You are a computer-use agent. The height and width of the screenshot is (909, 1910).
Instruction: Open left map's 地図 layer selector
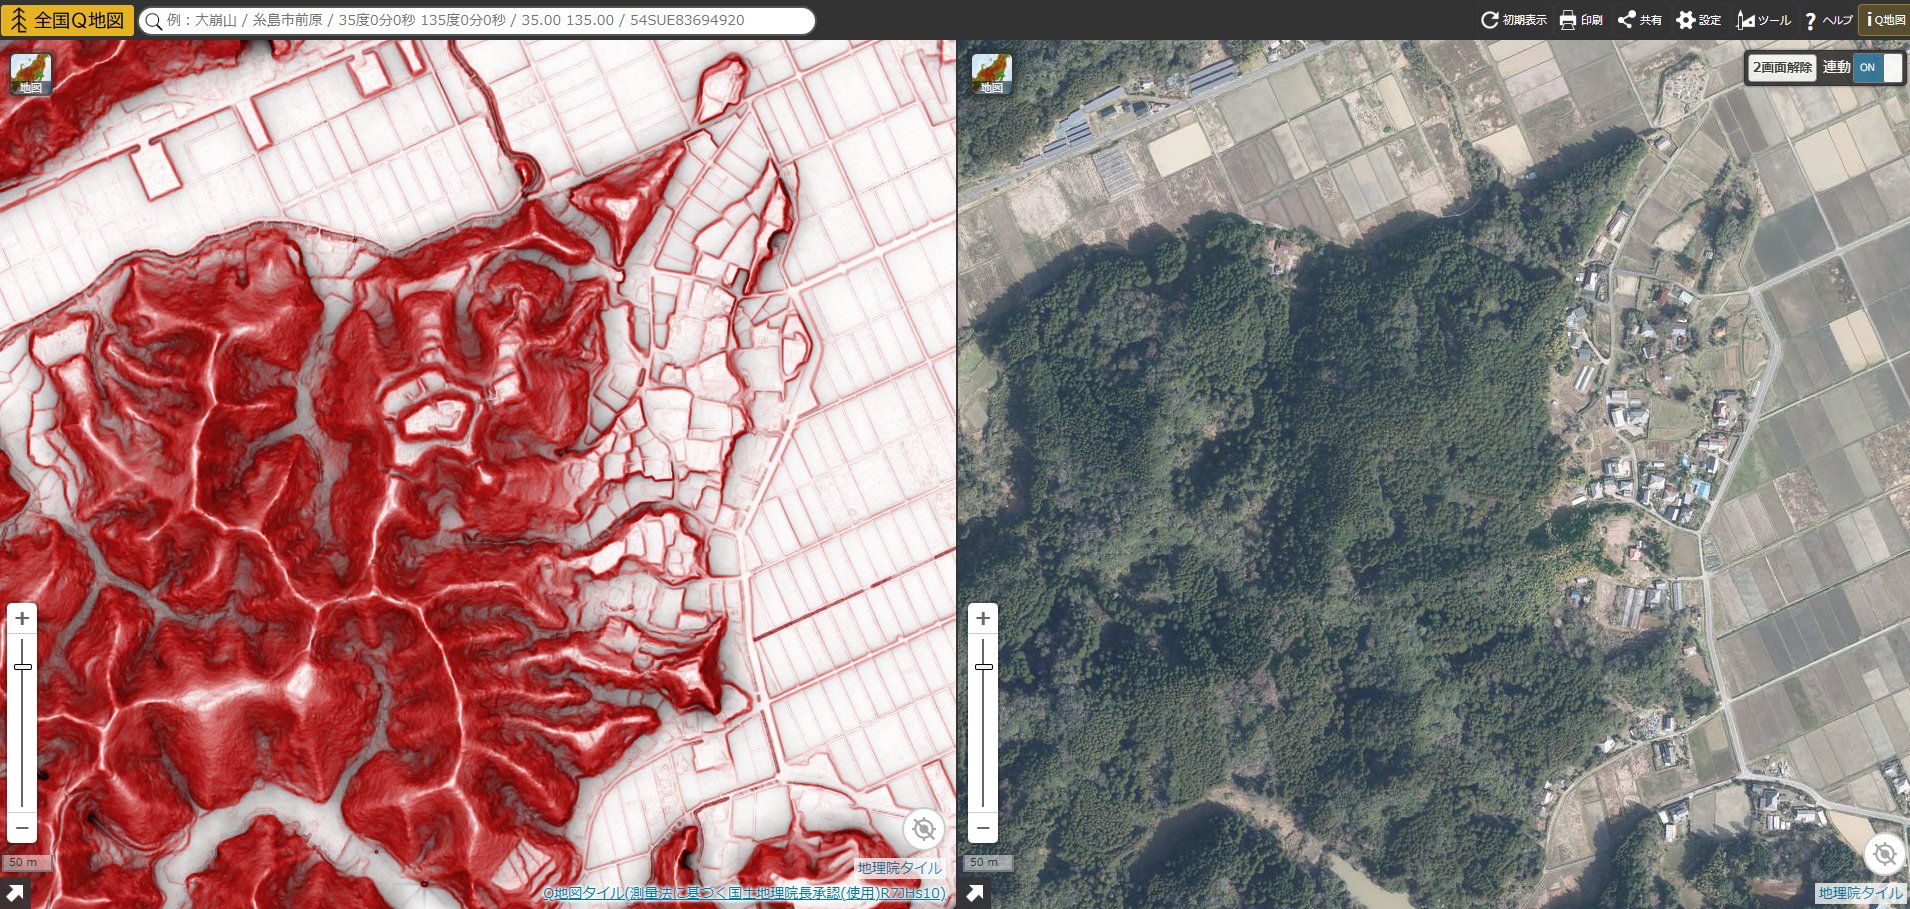pos(31,74)
